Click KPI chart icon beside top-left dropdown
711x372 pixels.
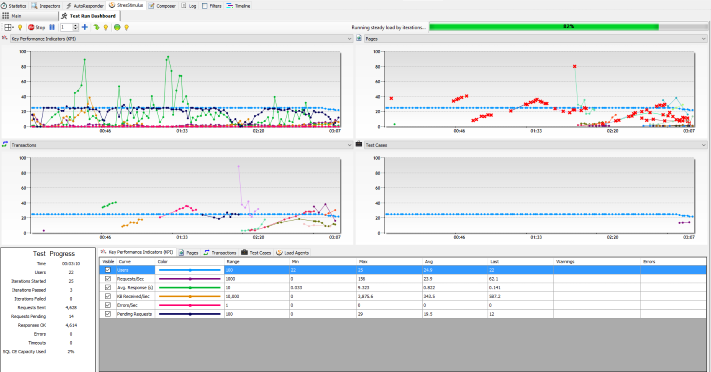tap(5, 38)
